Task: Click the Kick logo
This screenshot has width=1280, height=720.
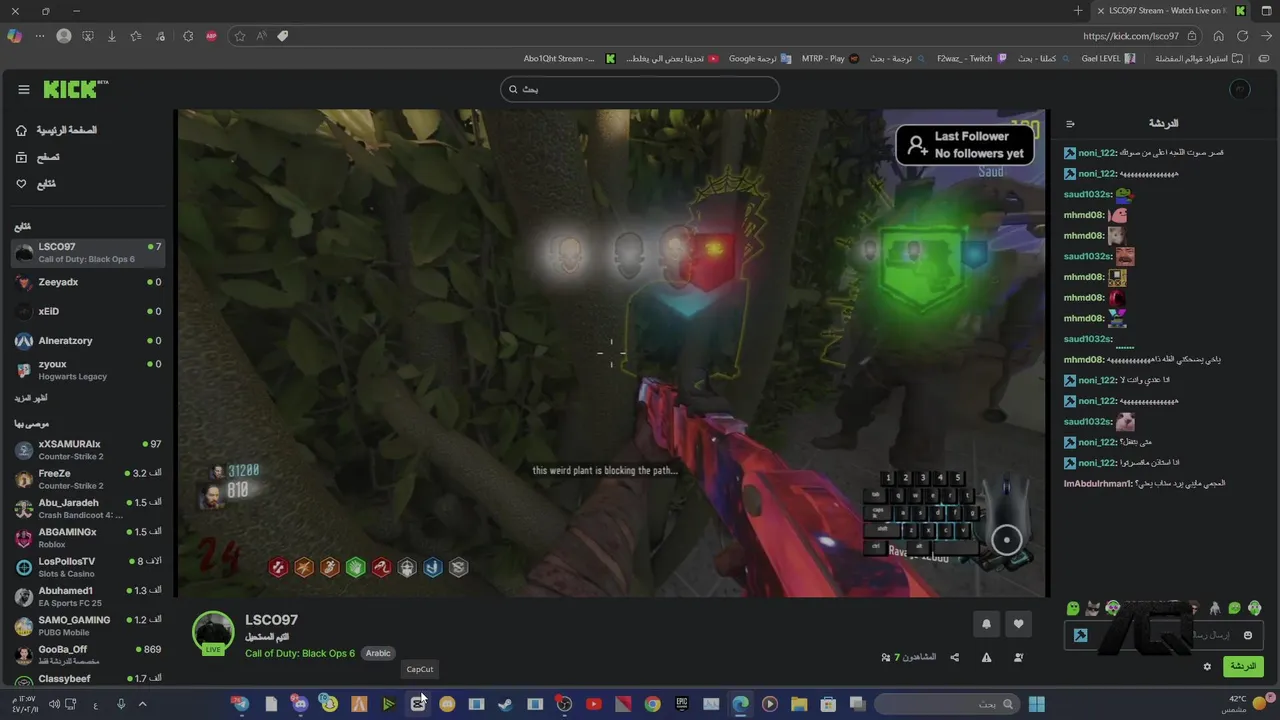Action: coord(75,90)
